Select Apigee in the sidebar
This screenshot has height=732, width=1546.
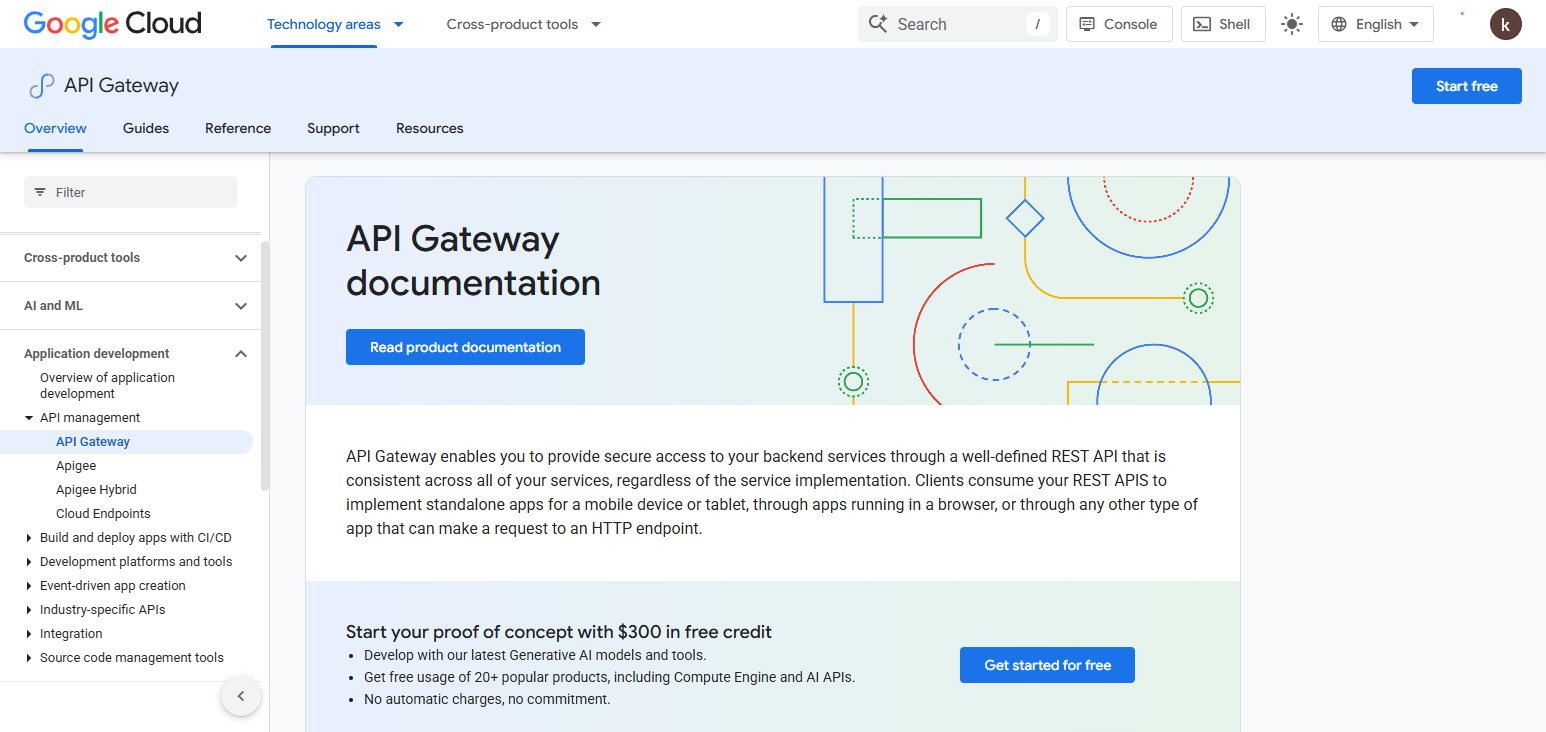(x=76, y=466)
